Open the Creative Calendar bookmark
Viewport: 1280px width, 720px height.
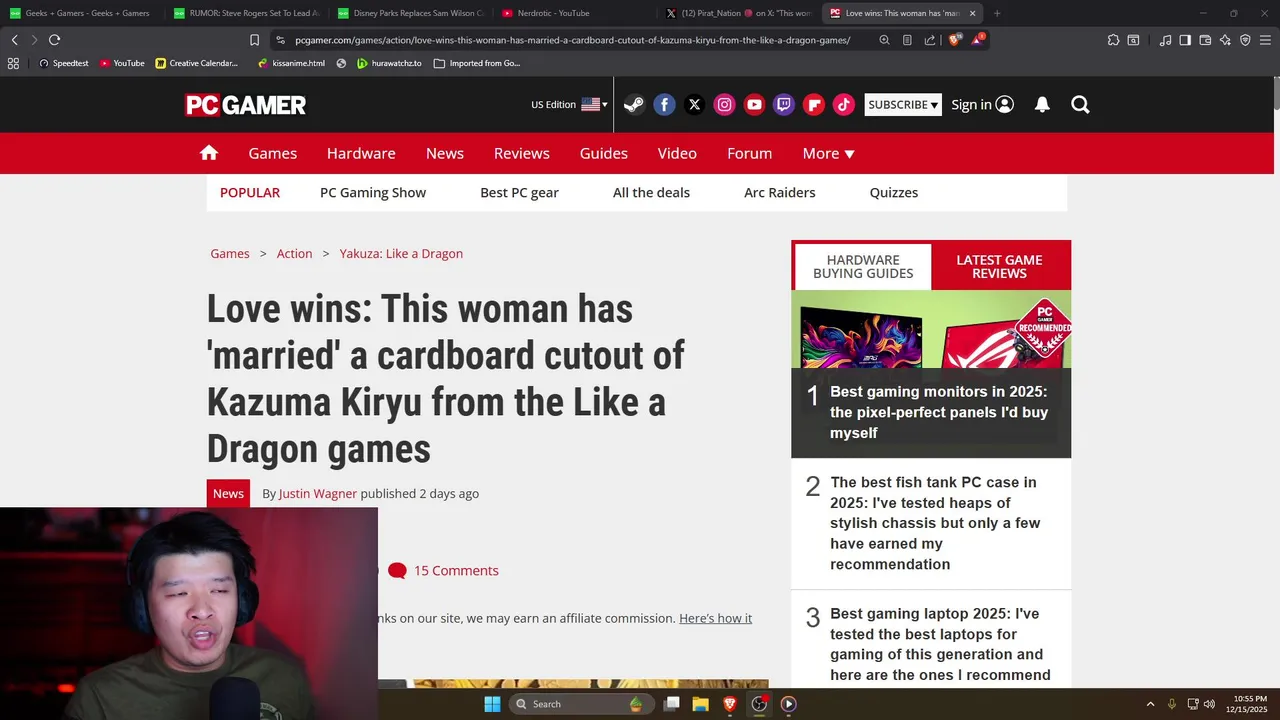(x=197, y=63)
